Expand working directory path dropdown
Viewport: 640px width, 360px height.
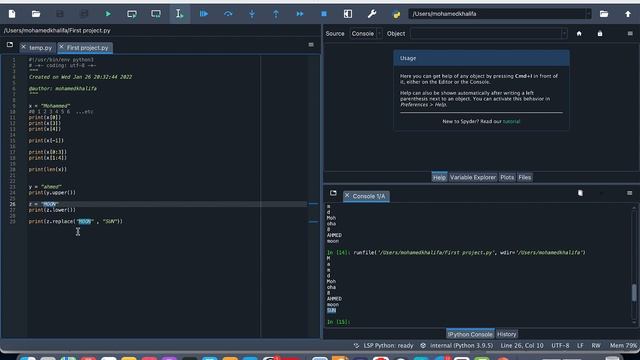click(x=588, y=14)
